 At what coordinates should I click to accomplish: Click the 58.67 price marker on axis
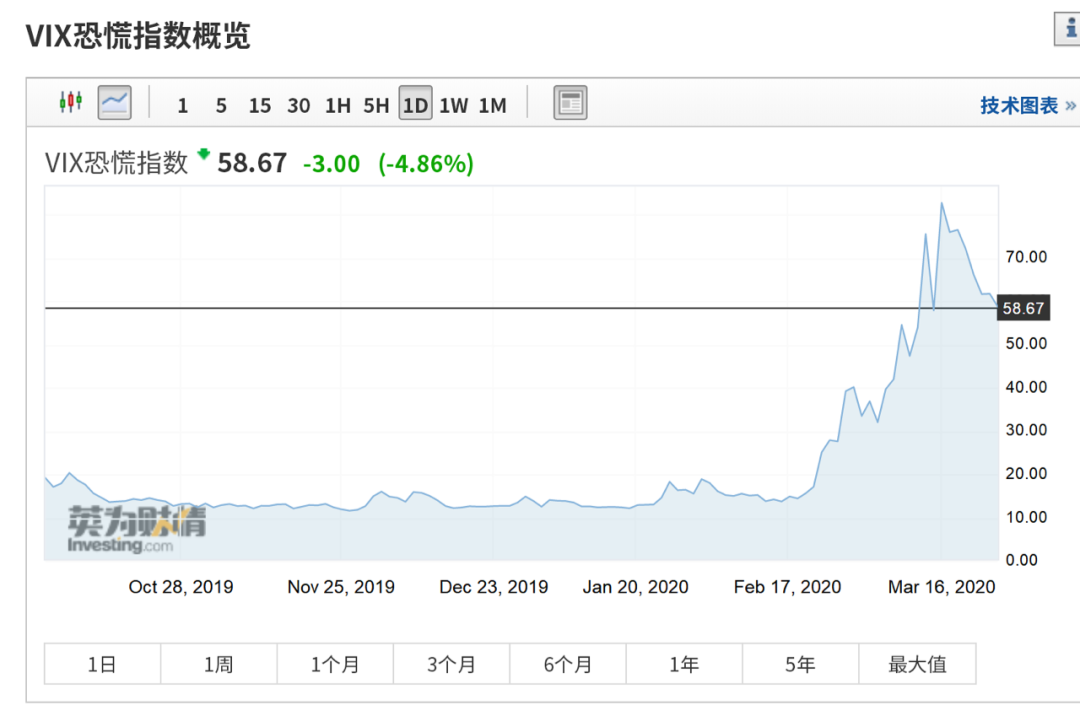point(1023,308)
